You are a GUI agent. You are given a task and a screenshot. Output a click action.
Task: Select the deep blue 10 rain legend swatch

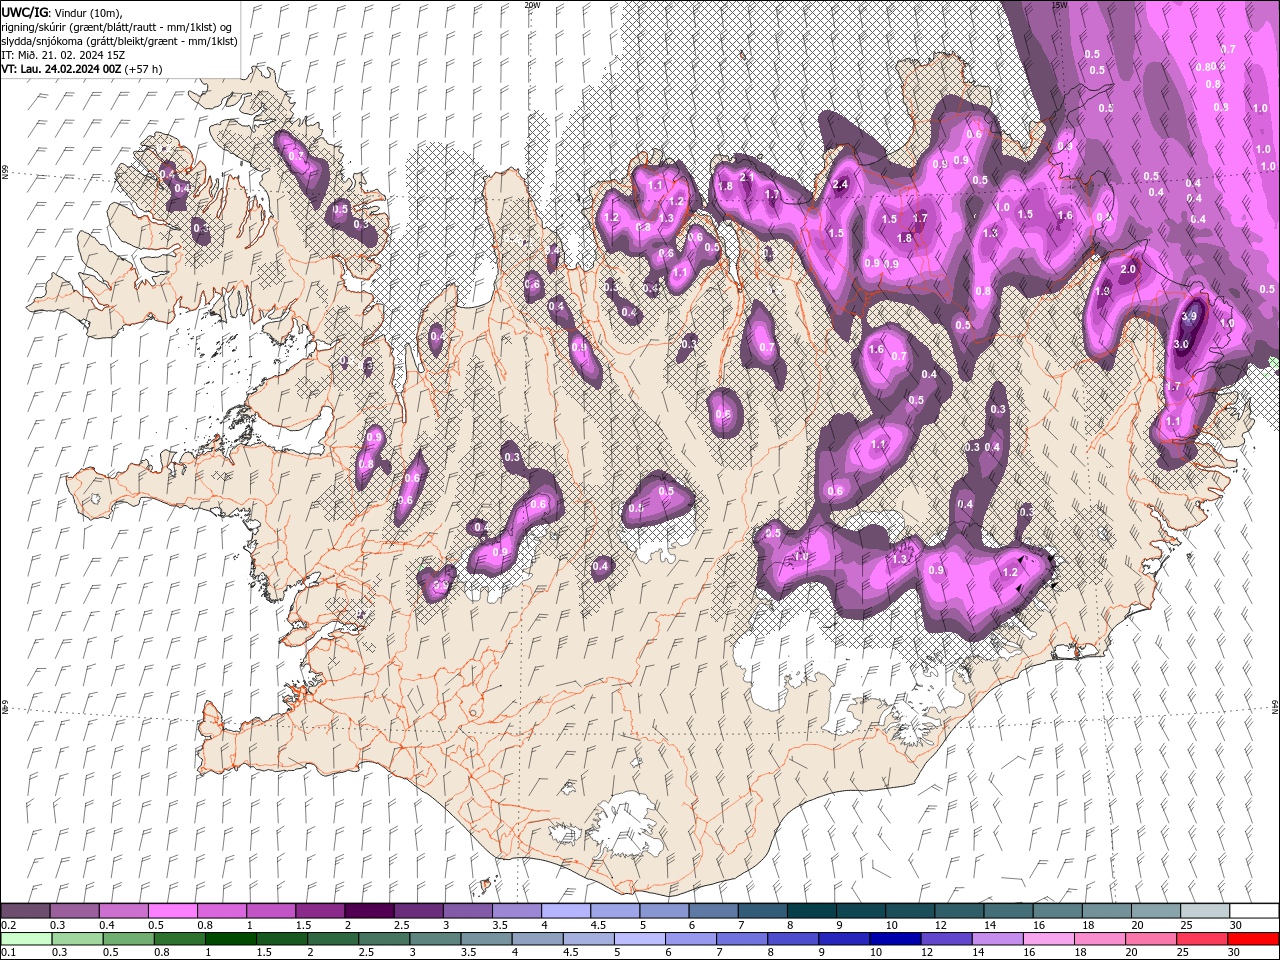point(895,939)
